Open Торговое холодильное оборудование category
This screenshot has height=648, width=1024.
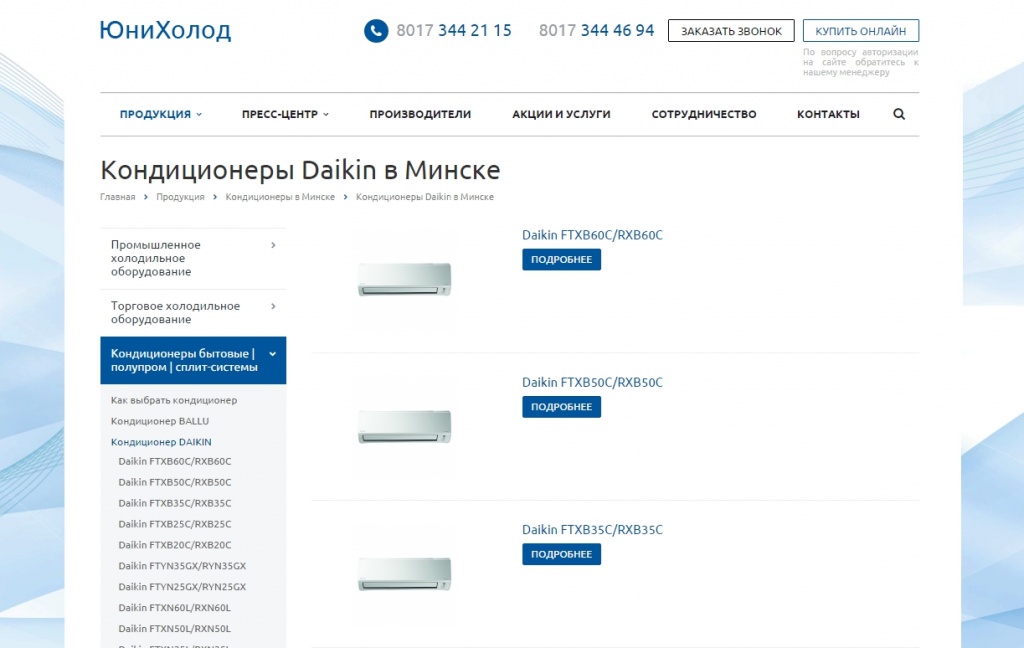tap(193, 313)
